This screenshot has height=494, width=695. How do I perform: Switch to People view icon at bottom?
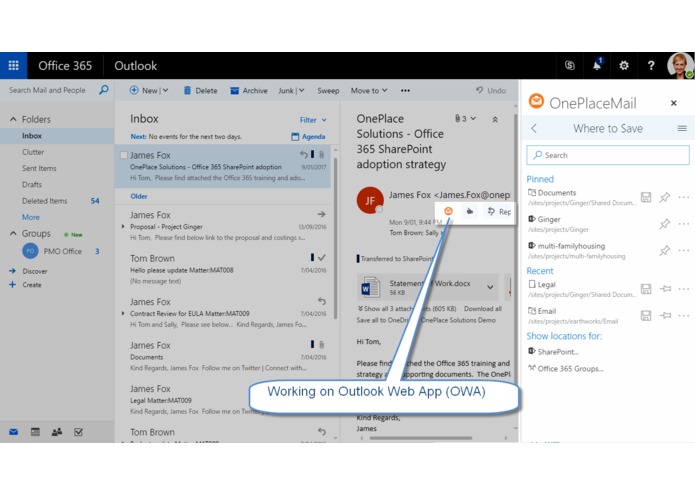pyautogui.click(x=57, y=432)
